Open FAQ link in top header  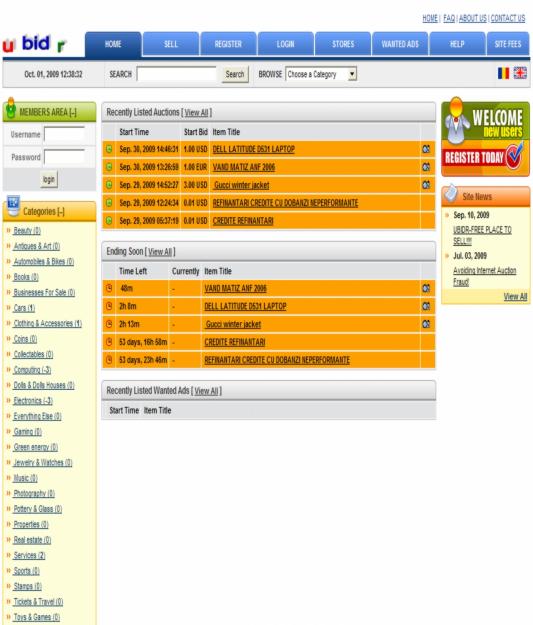(x=449, y=18)
